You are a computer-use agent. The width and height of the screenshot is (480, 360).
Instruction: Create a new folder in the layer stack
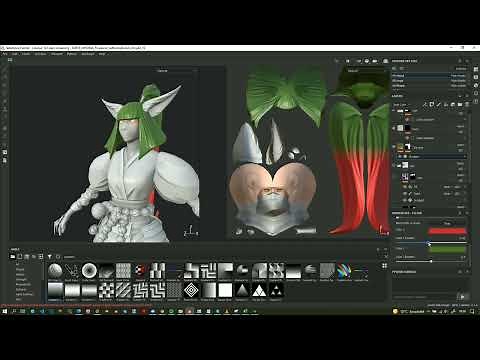click(460, 104)
